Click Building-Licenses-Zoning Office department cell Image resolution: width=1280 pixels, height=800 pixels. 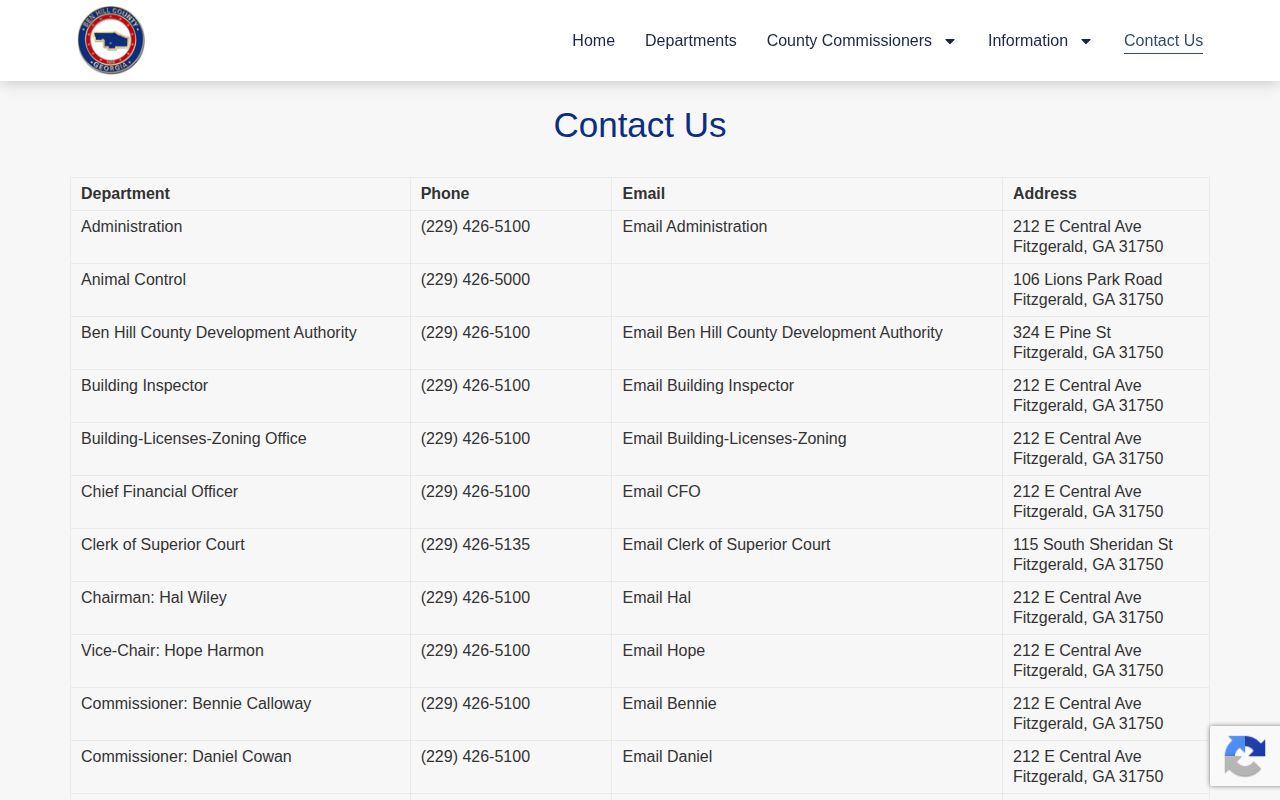(x=240, y=449)
